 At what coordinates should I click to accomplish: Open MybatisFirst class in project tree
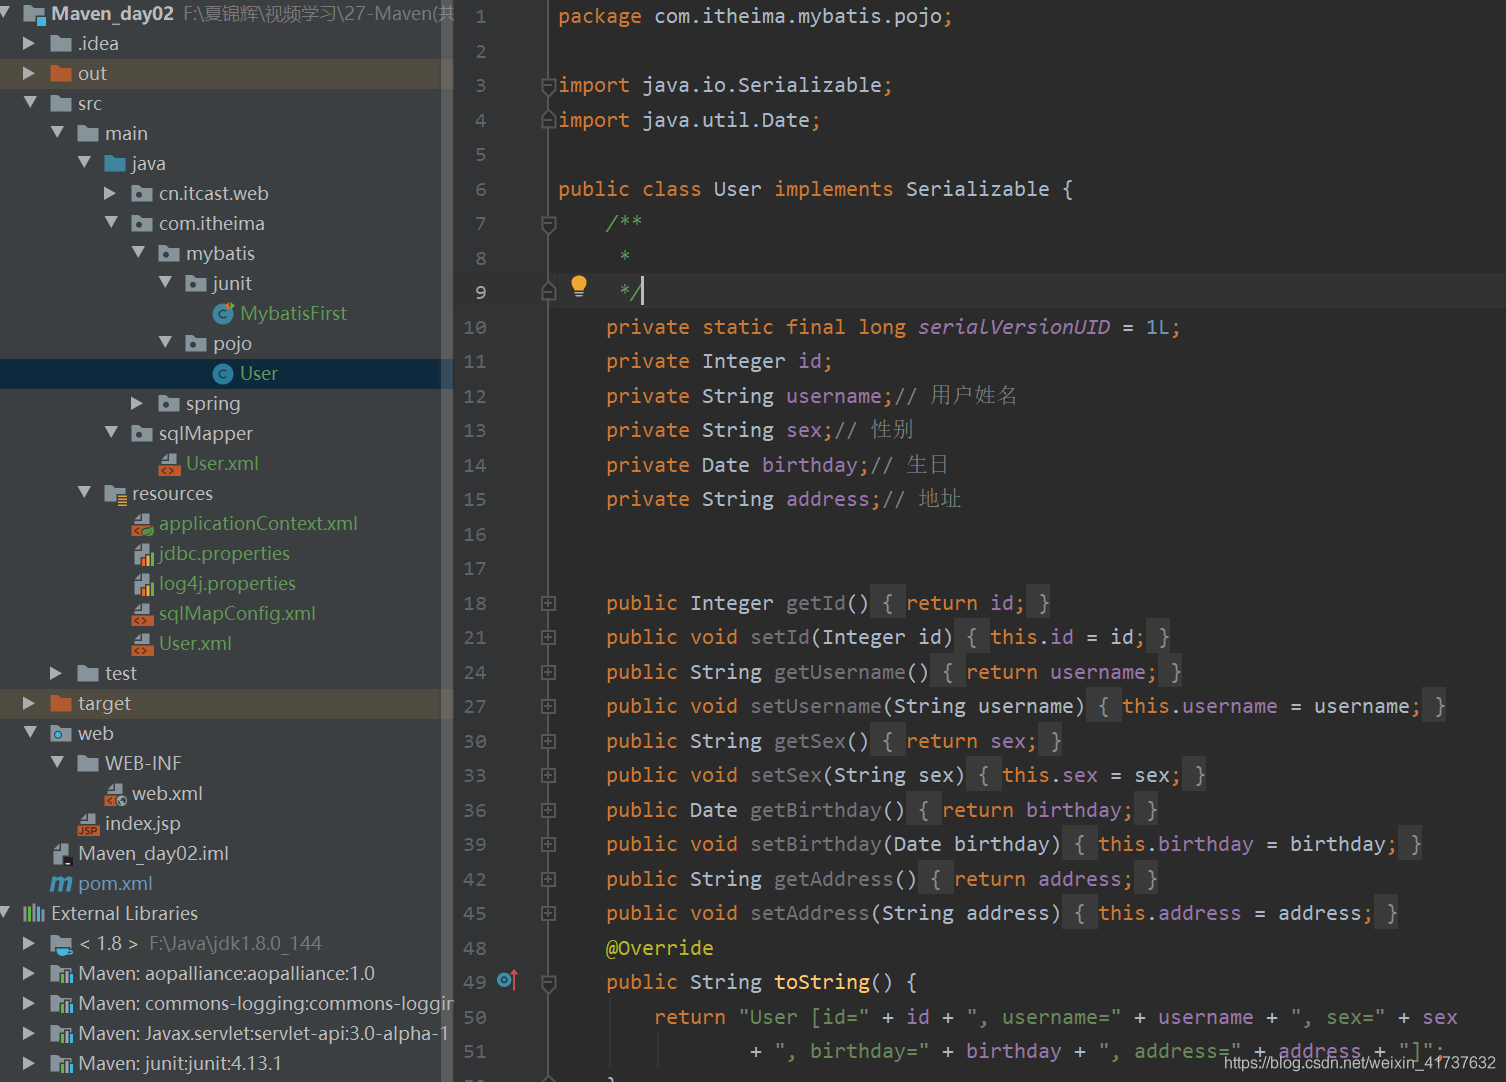point(293,313)
